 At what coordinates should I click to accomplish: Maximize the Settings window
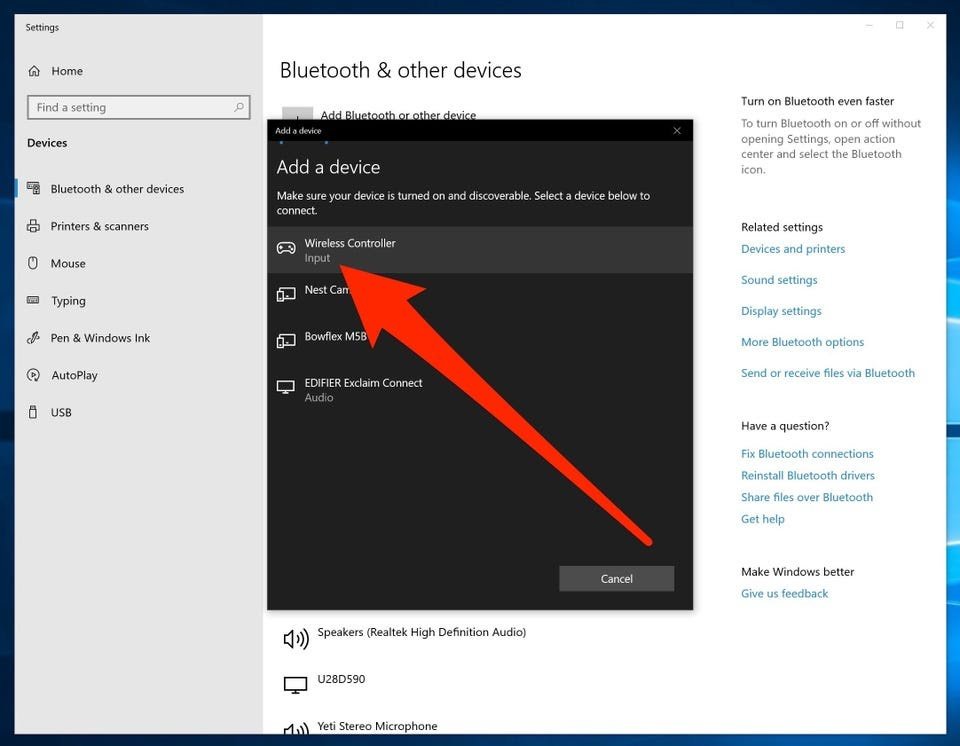[899, 25]
